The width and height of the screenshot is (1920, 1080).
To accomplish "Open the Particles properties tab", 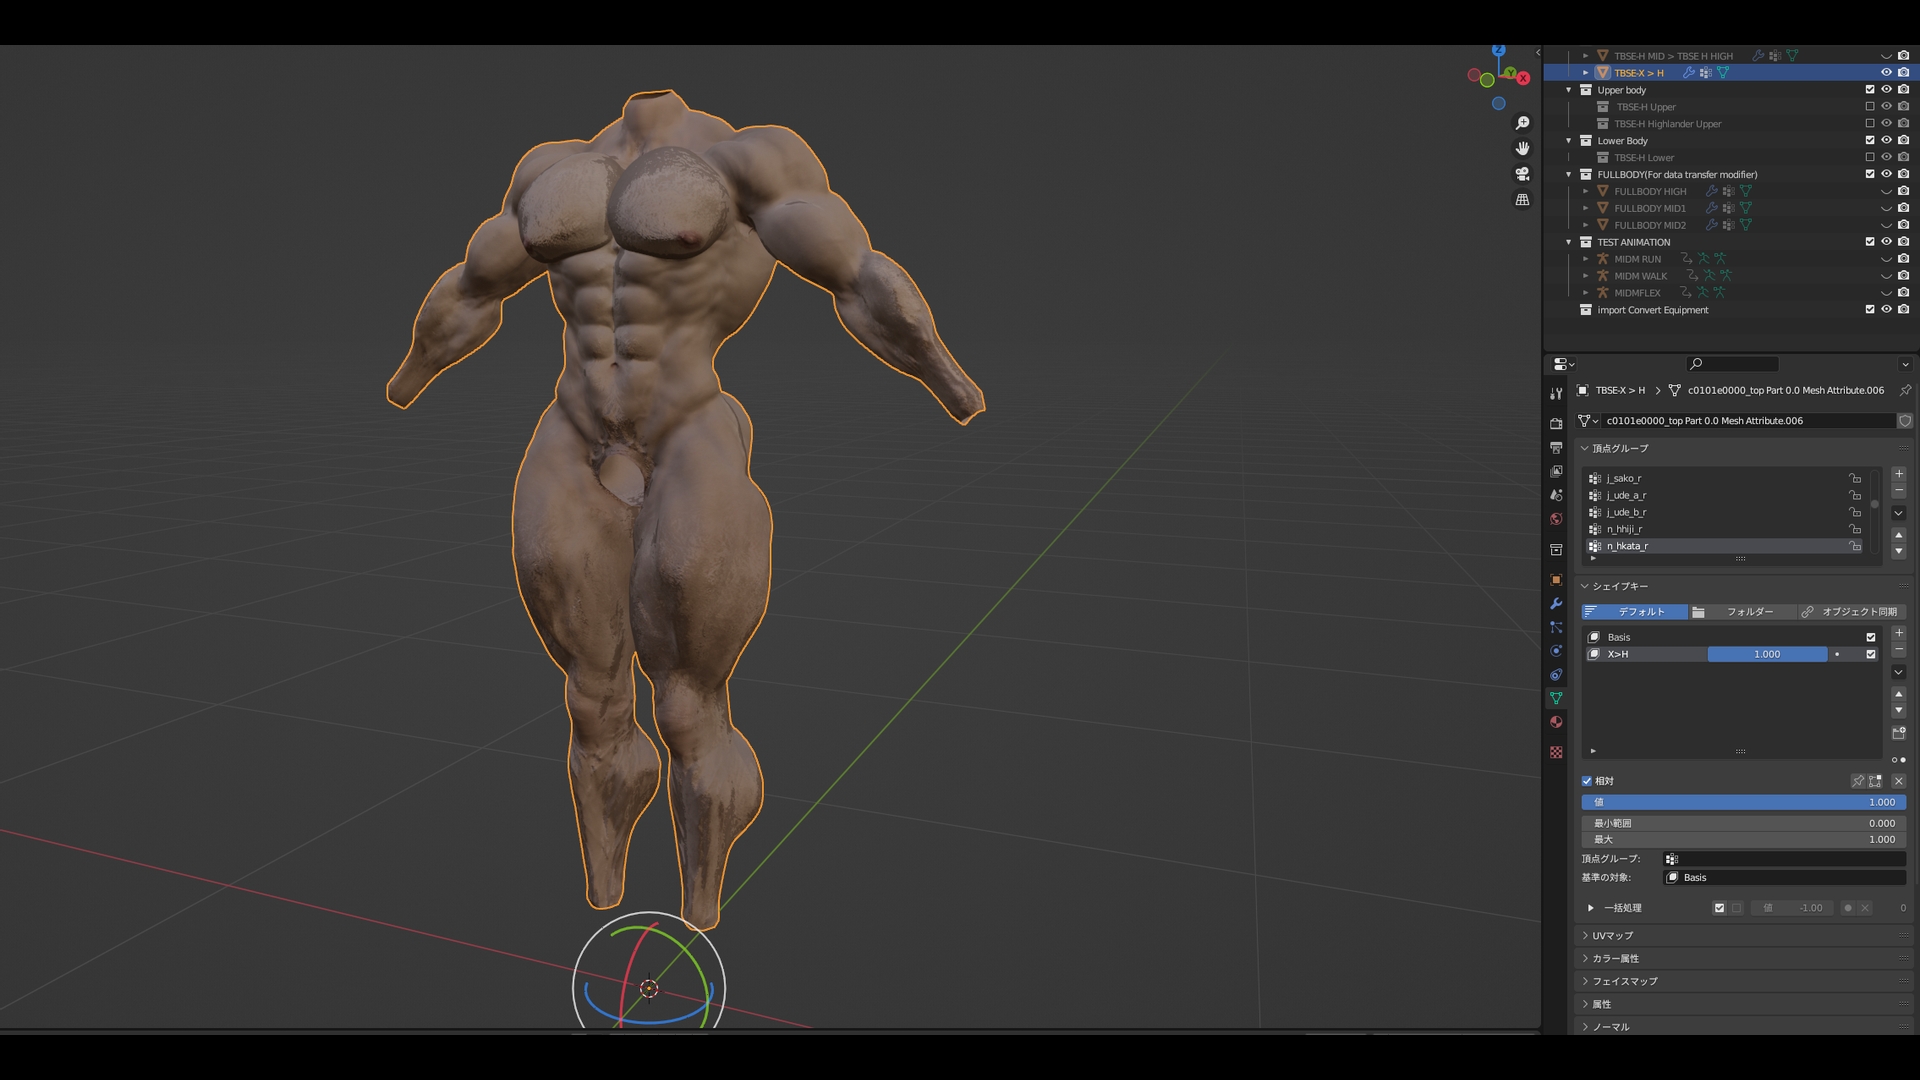I will click(x=1556, y=627).
